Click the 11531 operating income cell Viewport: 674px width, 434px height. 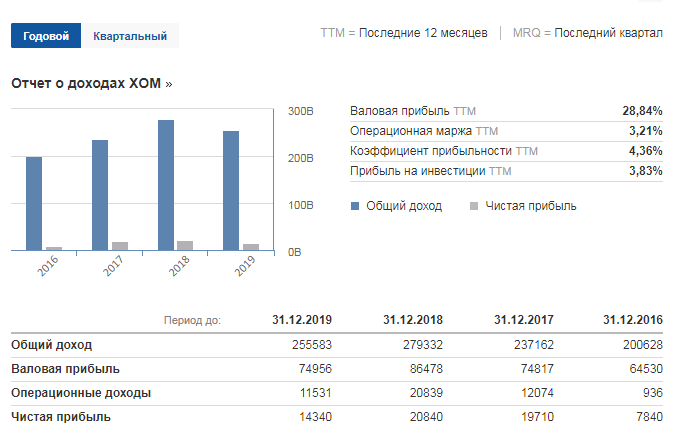click(x=316, y=393)
